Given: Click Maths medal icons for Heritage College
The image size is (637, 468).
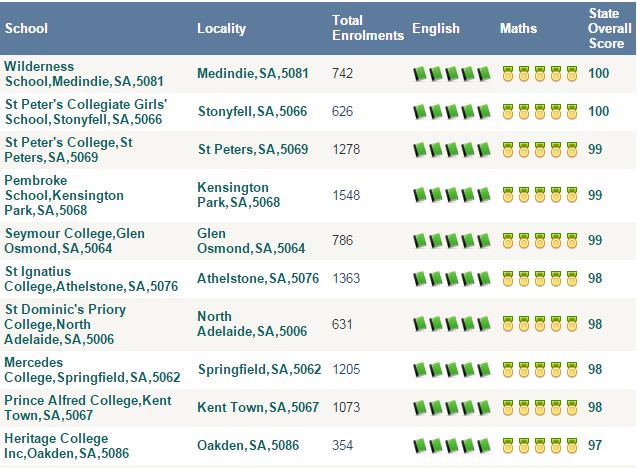Looking at the screenshot, I should 540,445.
